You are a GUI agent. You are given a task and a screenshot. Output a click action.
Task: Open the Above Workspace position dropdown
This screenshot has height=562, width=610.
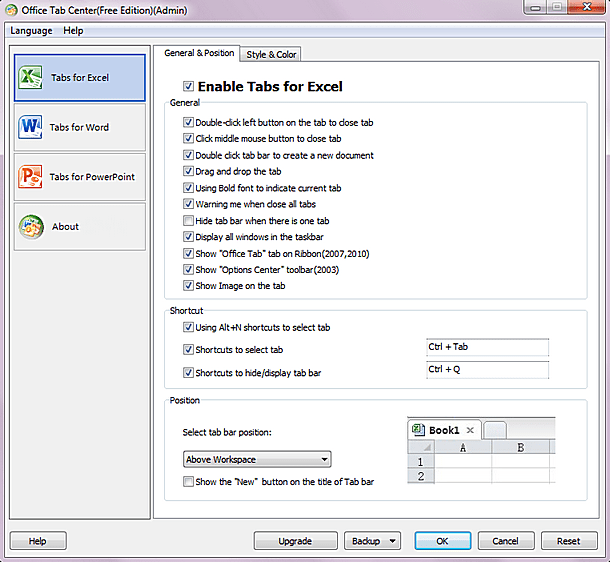[257, 459]
